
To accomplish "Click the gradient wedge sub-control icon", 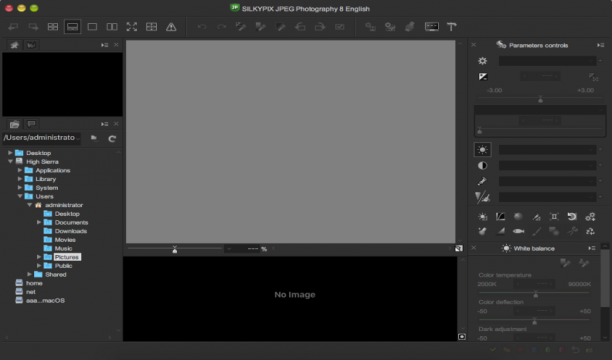I will (x=500, y=231).
